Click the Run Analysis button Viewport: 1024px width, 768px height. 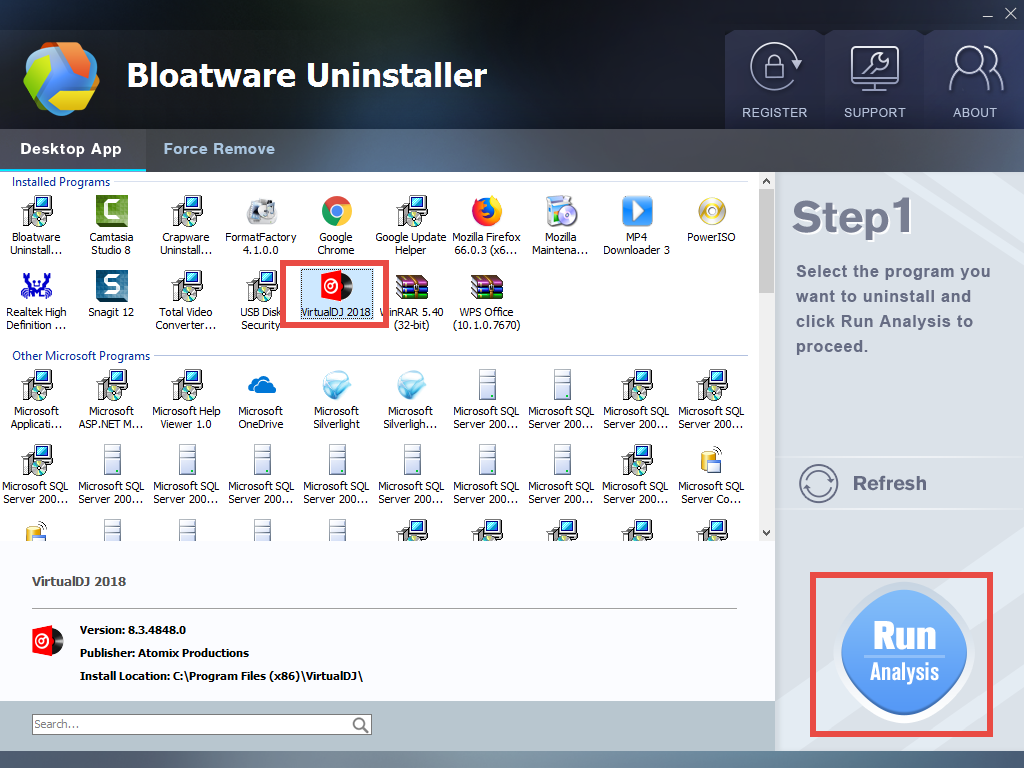[904, 653]
